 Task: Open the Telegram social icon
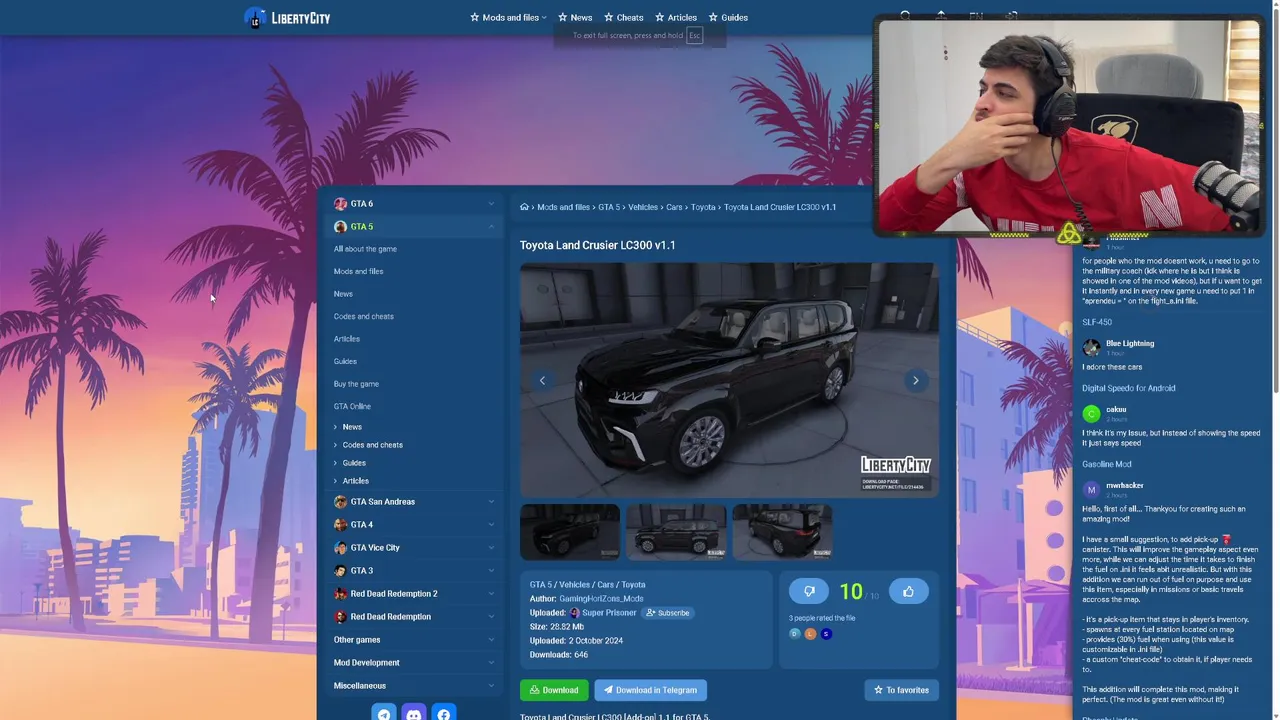click(384, 713)
